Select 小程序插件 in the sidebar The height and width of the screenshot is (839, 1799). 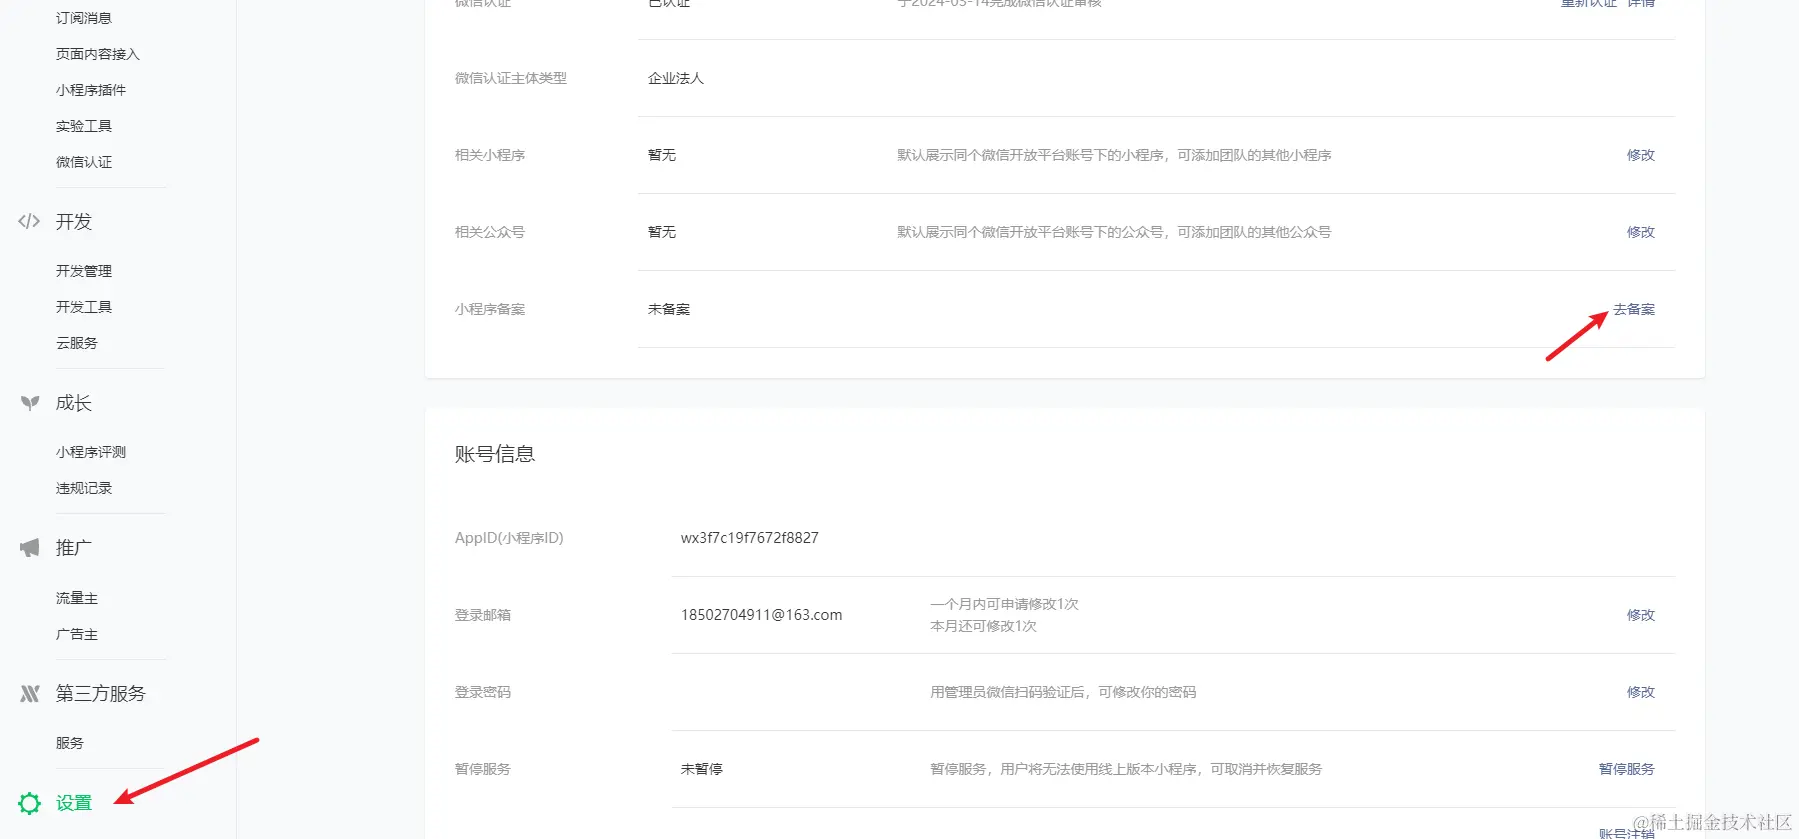click(x=91, y=90)
